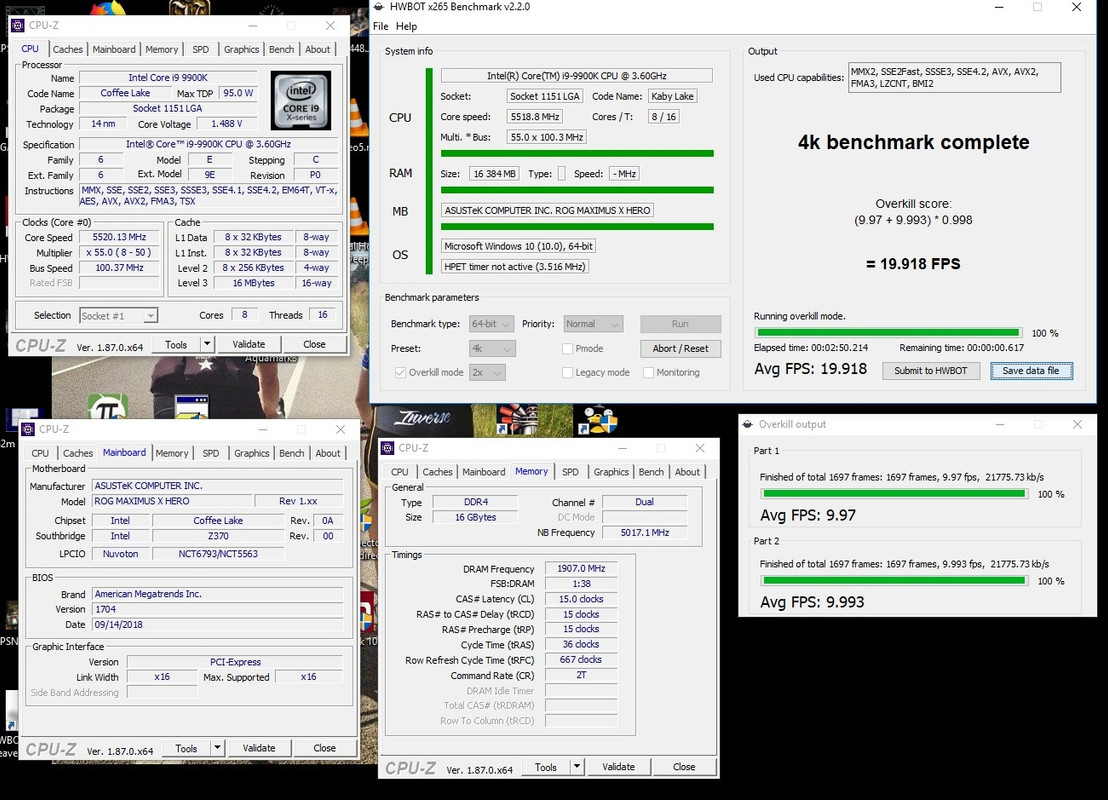Enable the Monitoring checkbox
The width and height of the screenshot is (1108, 800).
point(648,372)
